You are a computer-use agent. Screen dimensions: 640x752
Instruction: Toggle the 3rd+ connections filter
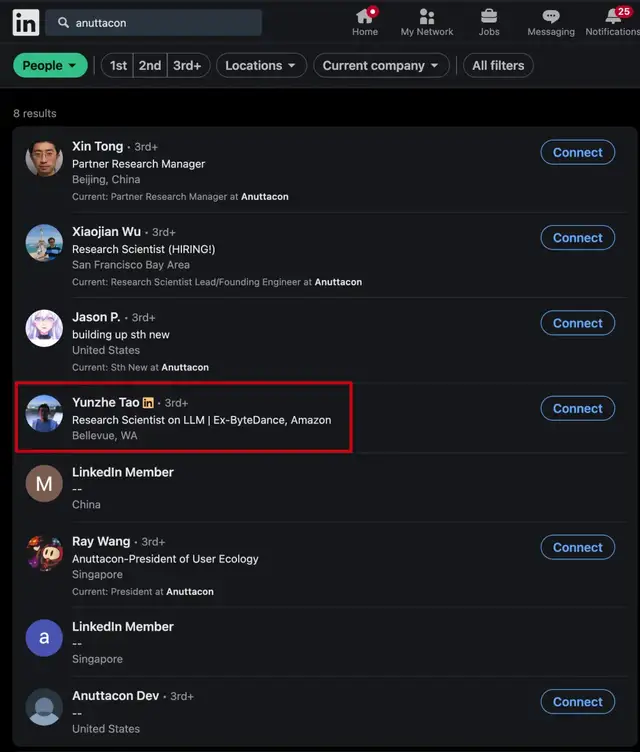pyautogui.click(x=187, y=66)
